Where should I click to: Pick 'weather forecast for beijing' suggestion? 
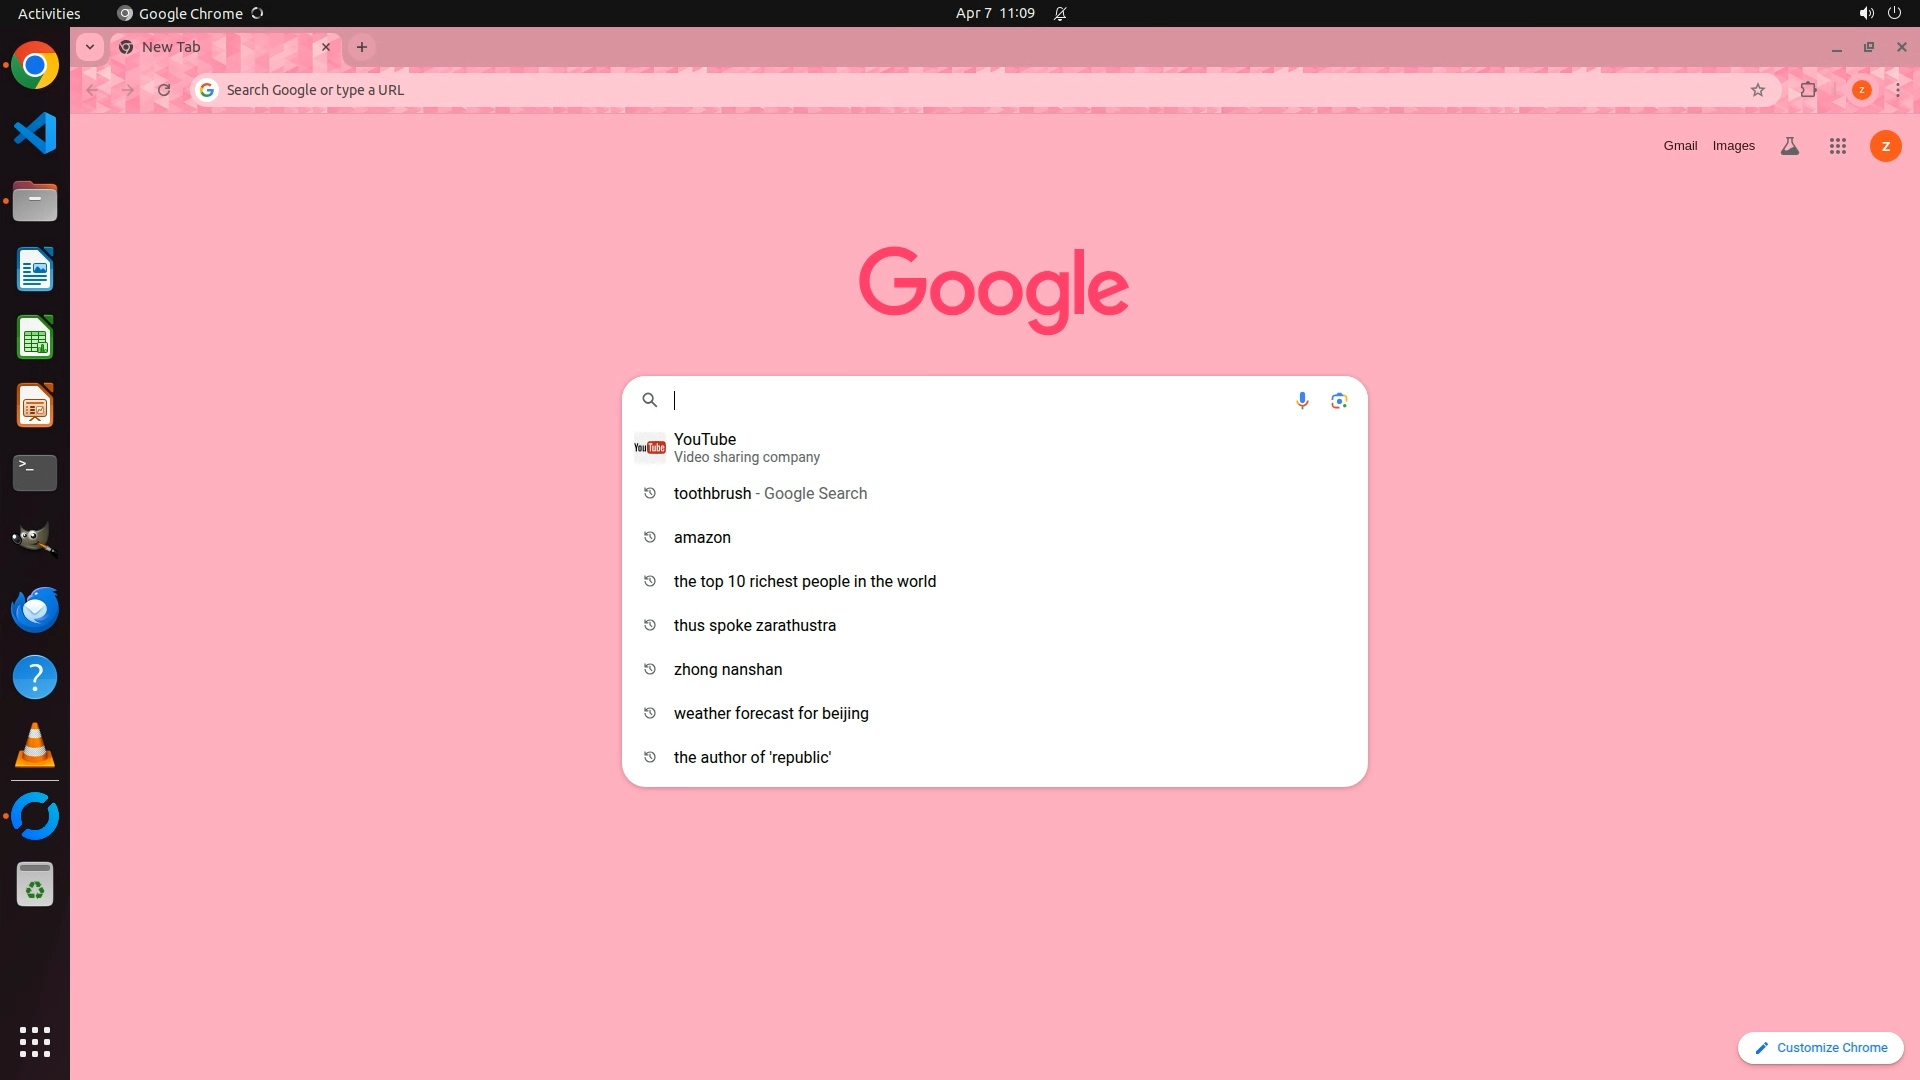770,713
